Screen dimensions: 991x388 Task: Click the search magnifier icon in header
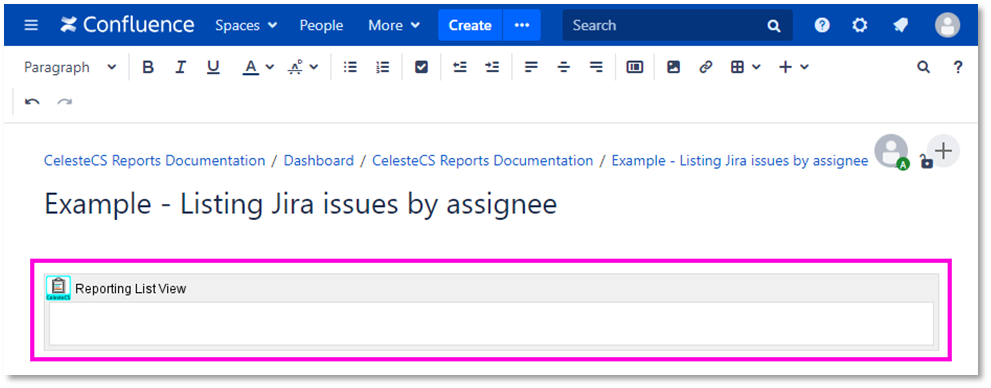coord(774,26)
